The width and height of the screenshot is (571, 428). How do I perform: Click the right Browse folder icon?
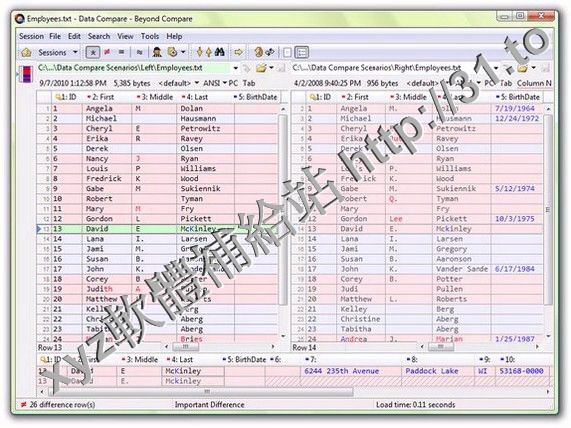coord(522,68)
